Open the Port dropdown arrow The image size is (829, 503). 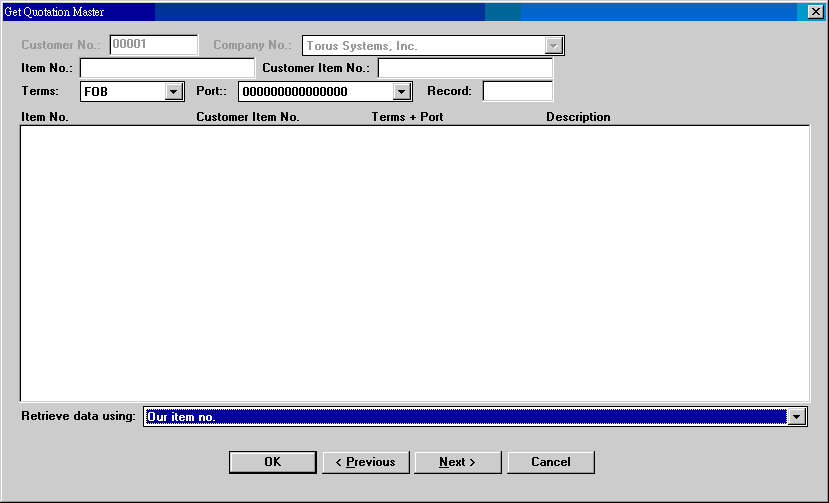(x=402, y=92)
